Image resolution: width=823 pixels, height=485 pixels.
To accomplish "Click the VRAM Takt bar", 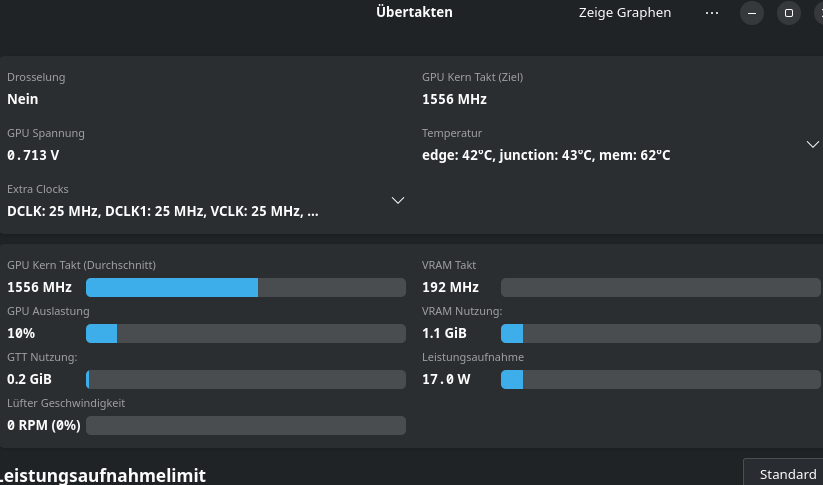I will click(660, 288).
